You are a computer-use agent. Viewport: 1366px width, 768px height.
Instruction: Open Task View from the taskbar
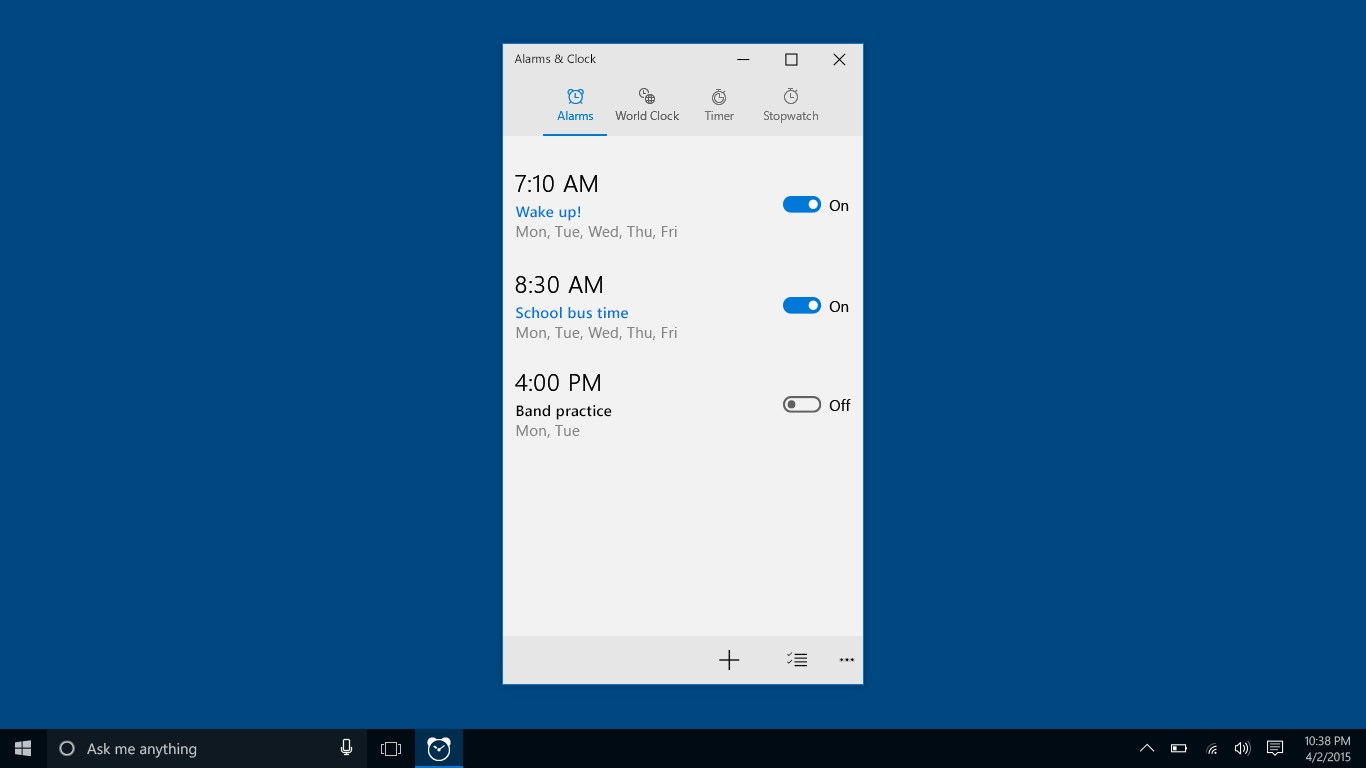(x=390, y=747)
